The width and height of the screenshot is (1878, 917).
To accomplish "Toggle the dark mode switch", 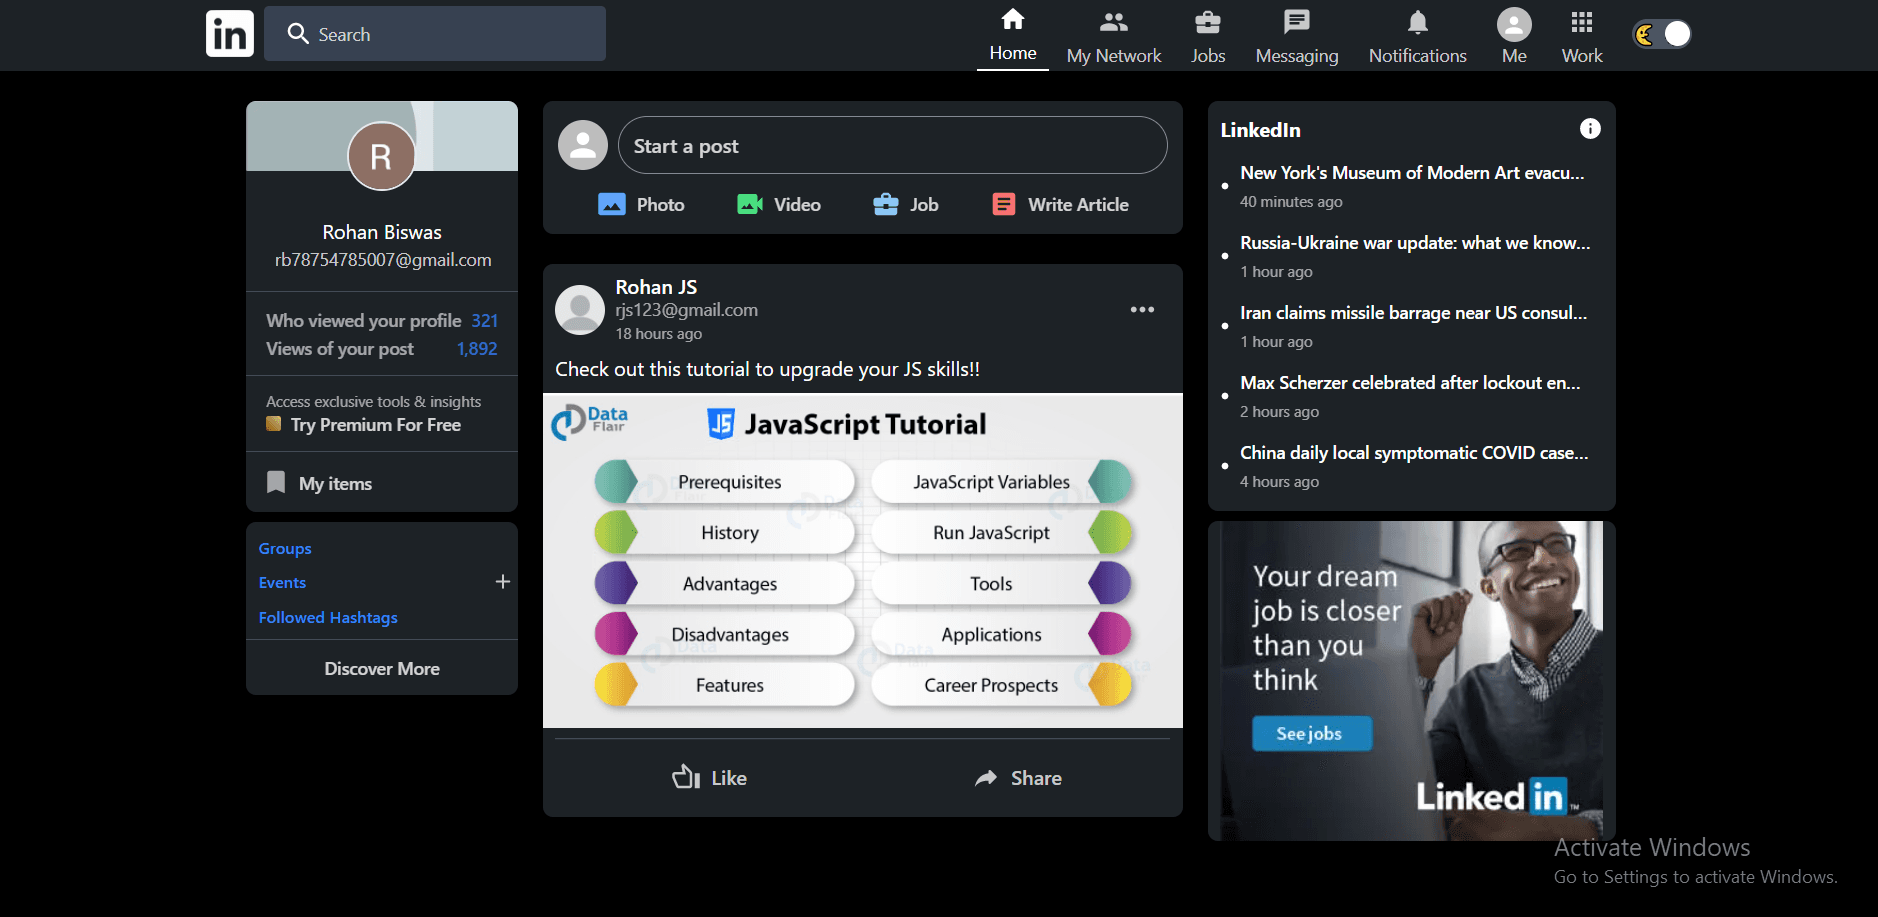I will [1662, 34].
